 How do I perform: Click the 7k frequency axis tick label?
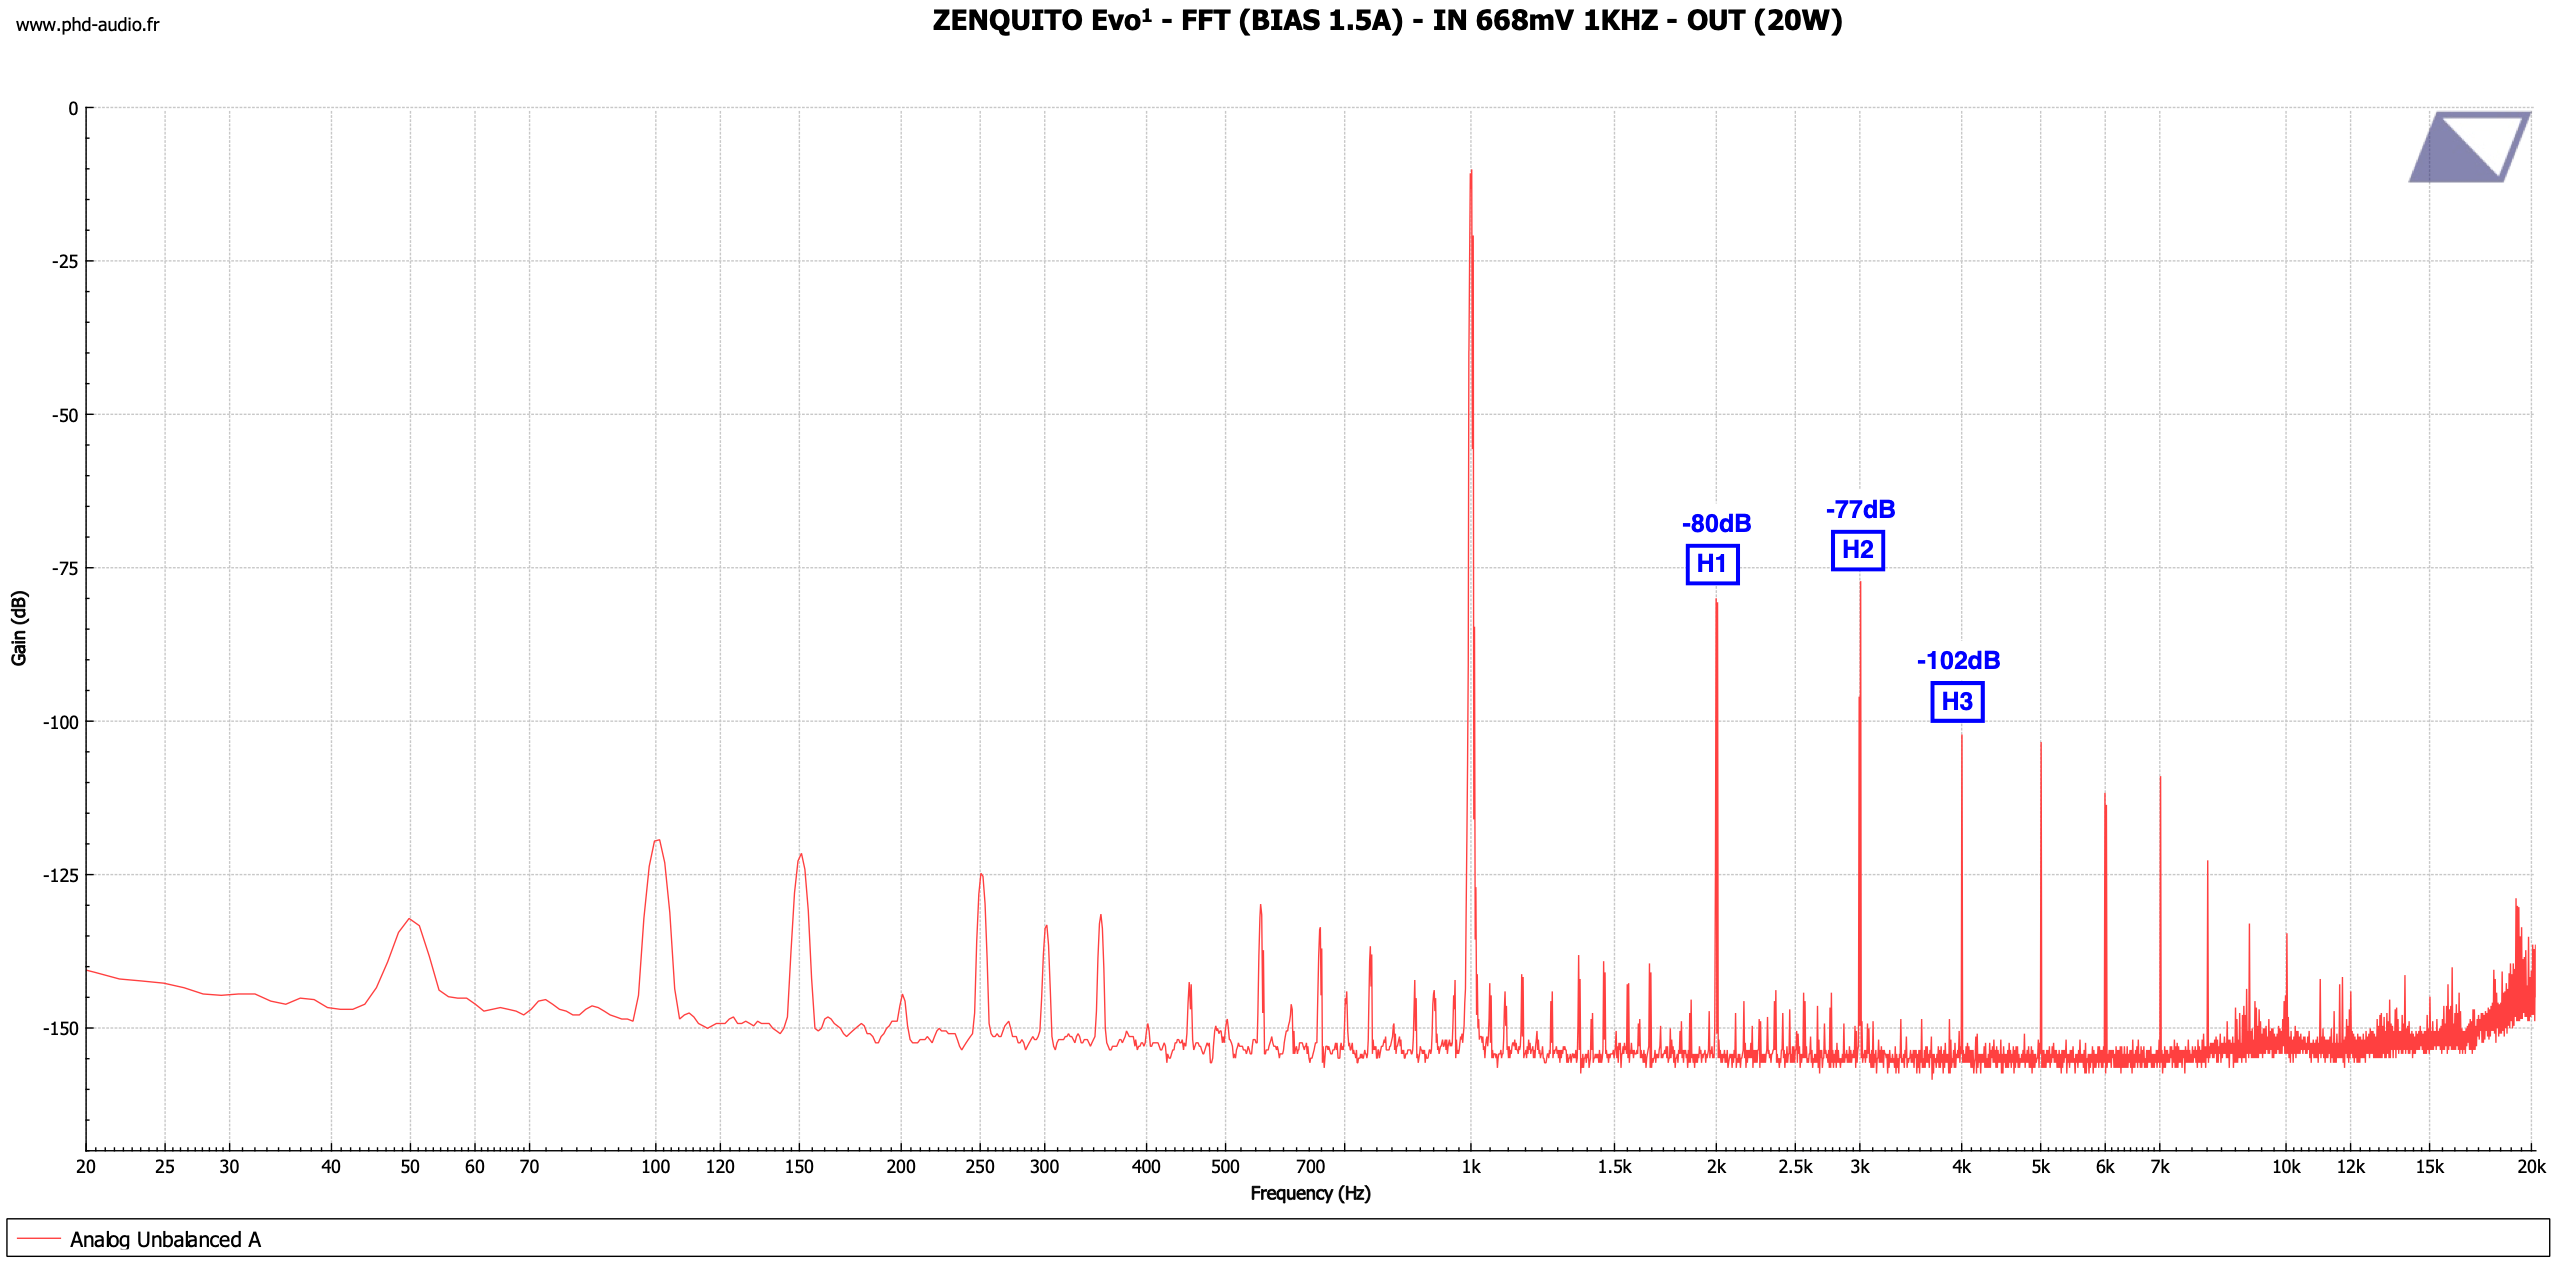[x=2160, y=1167]
